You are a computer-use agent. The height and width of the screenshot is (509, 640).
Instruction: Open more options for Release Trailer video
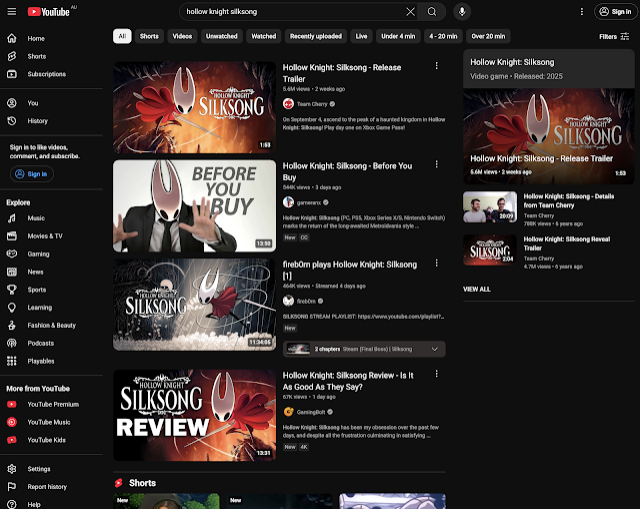437,67
